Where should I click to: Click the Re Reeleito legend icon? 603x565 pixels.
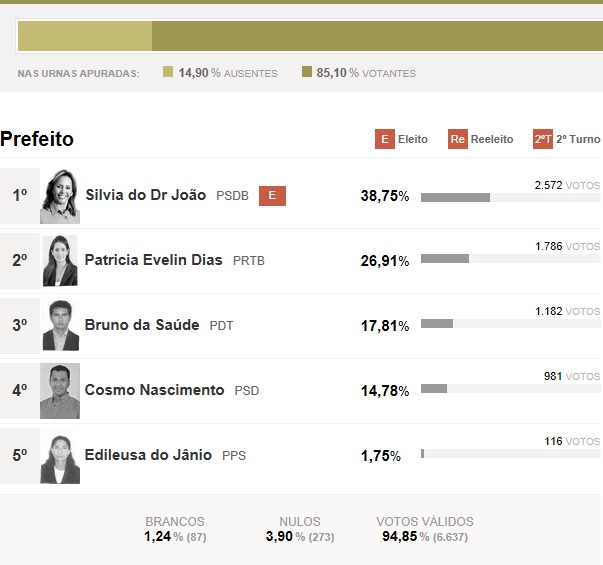point(458,139)
